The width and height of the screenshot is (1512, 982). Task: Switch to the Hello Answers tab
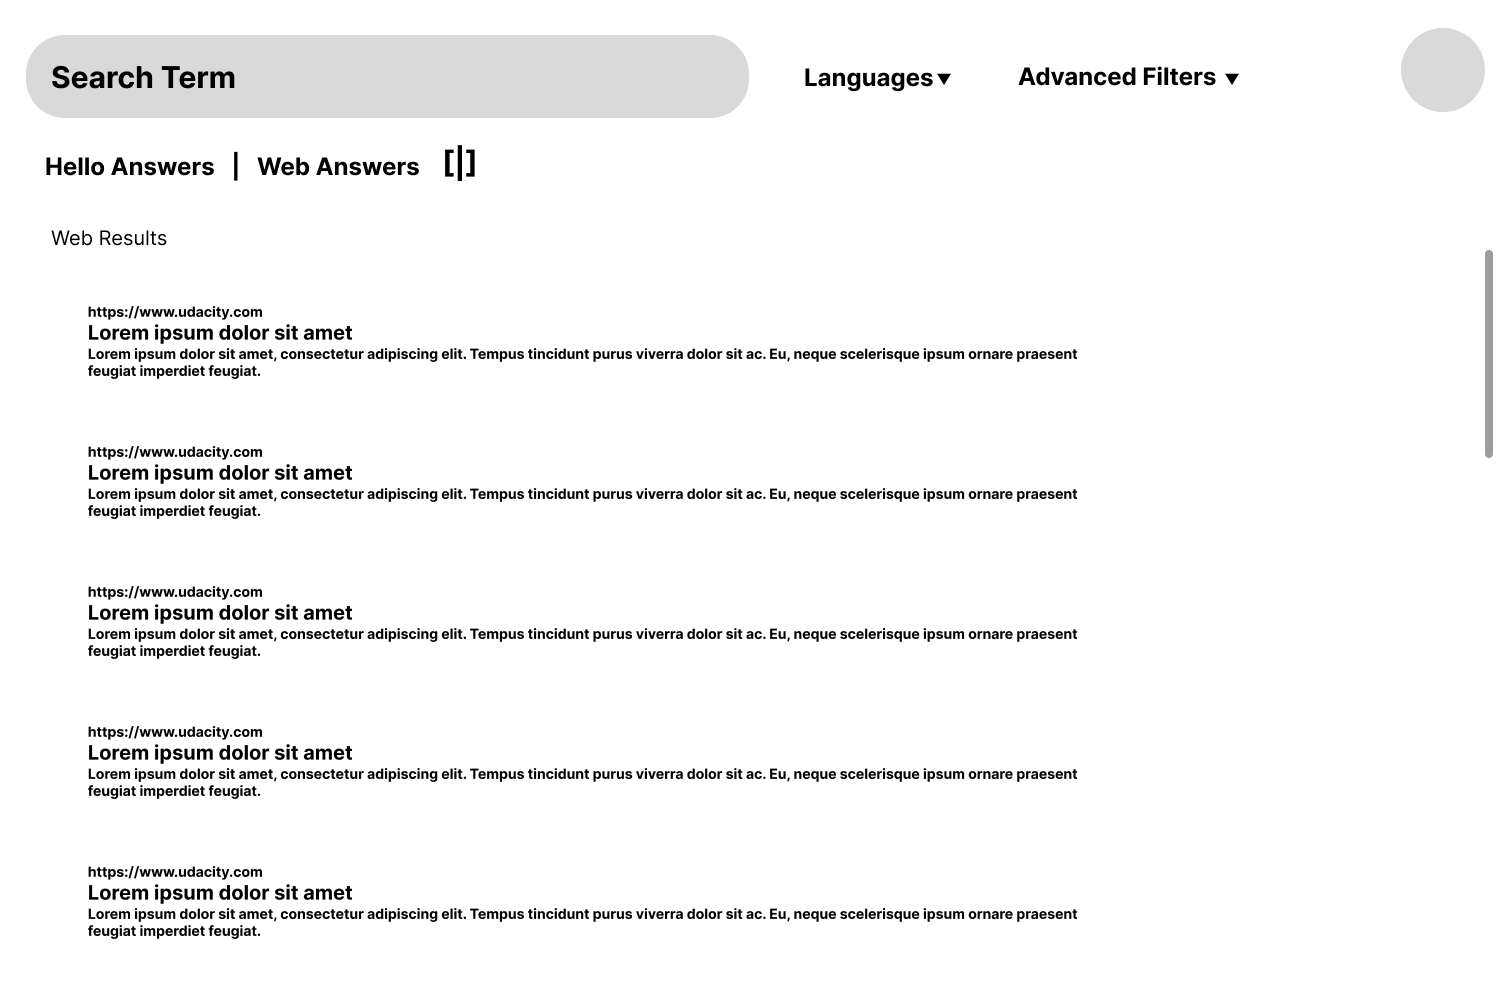coord(130,166)
